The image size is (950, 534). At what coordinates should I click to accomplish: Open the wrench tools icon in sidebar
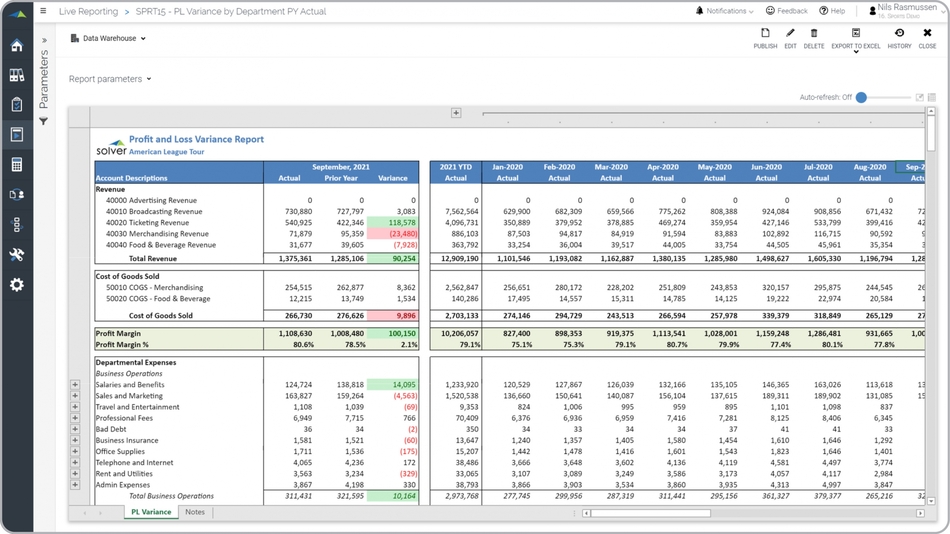17,255
